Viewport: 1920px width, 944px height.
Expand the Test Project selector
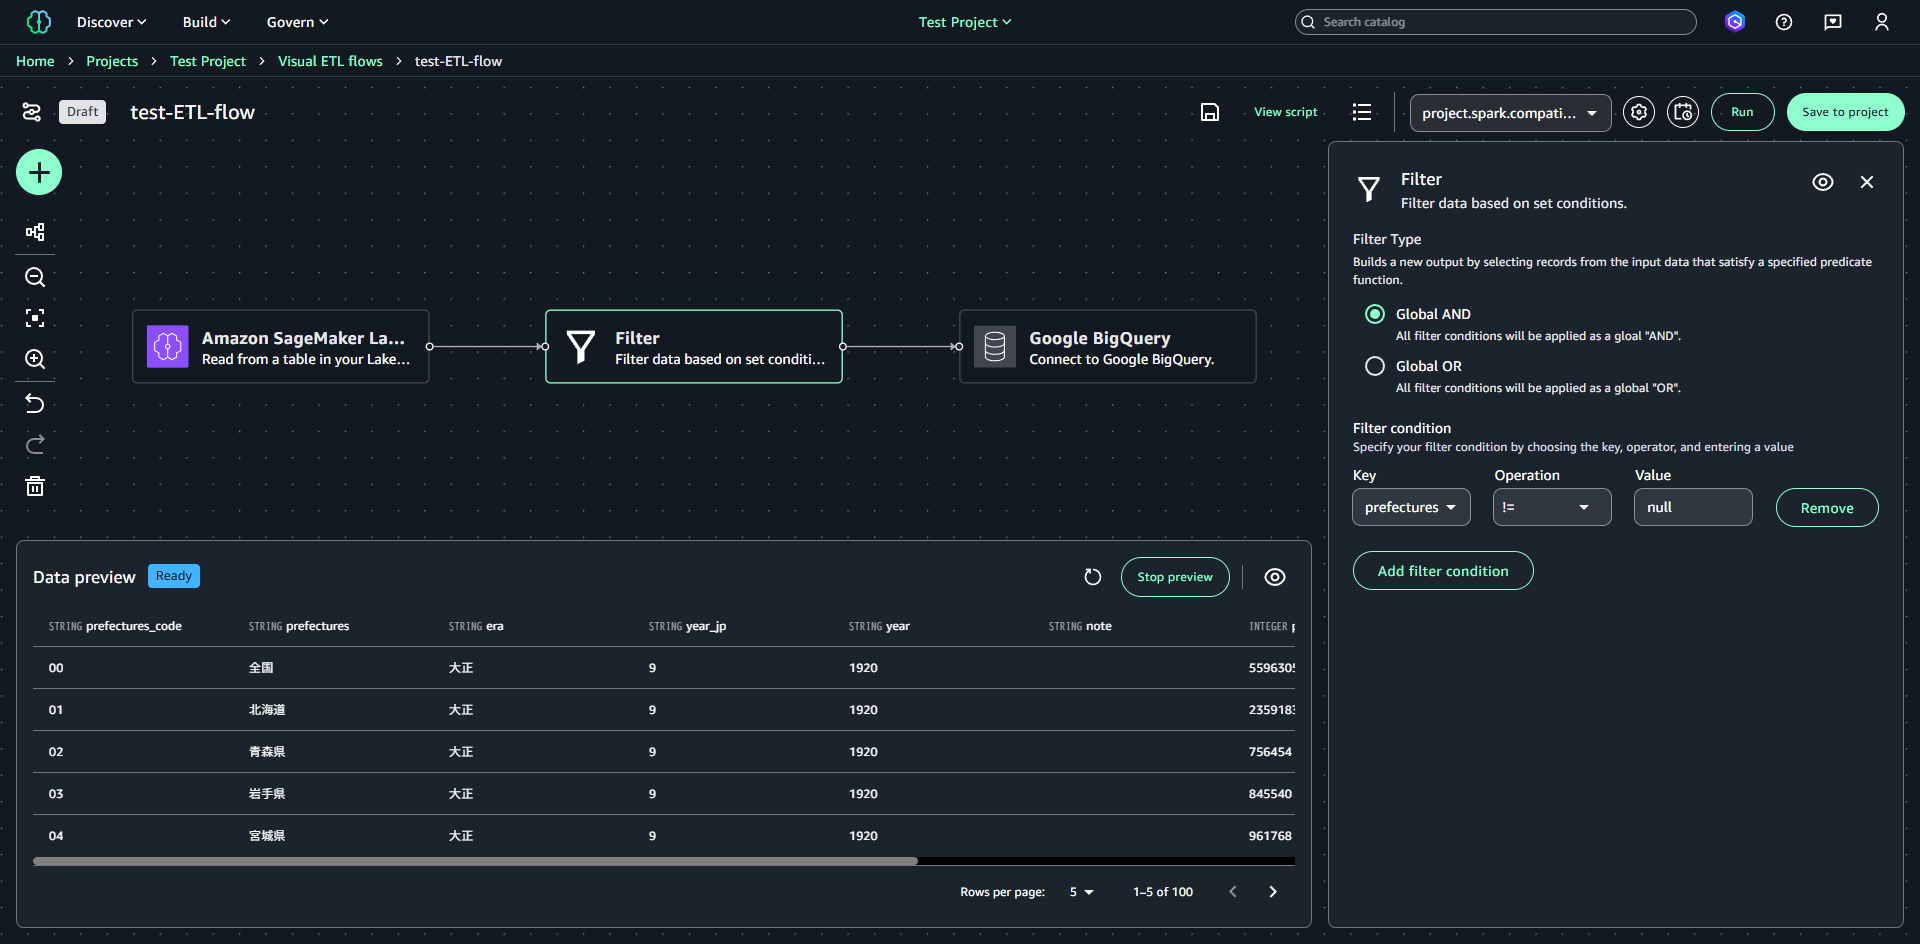(965, 22)
